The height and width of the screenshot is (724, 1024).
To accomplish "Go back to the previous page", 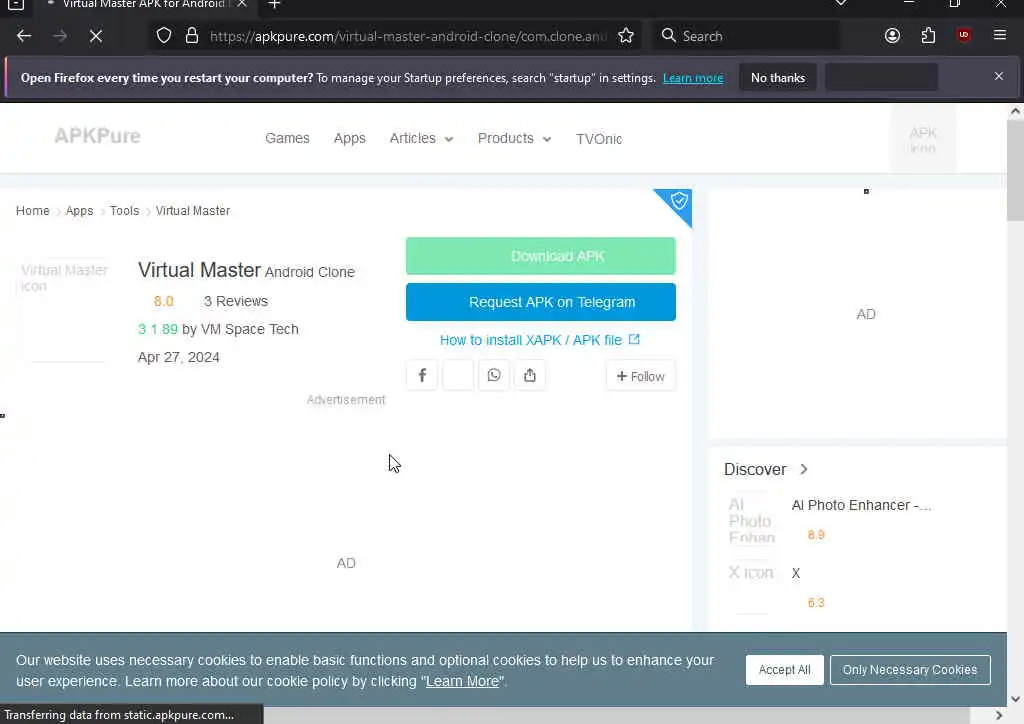I will coord(24,36).
